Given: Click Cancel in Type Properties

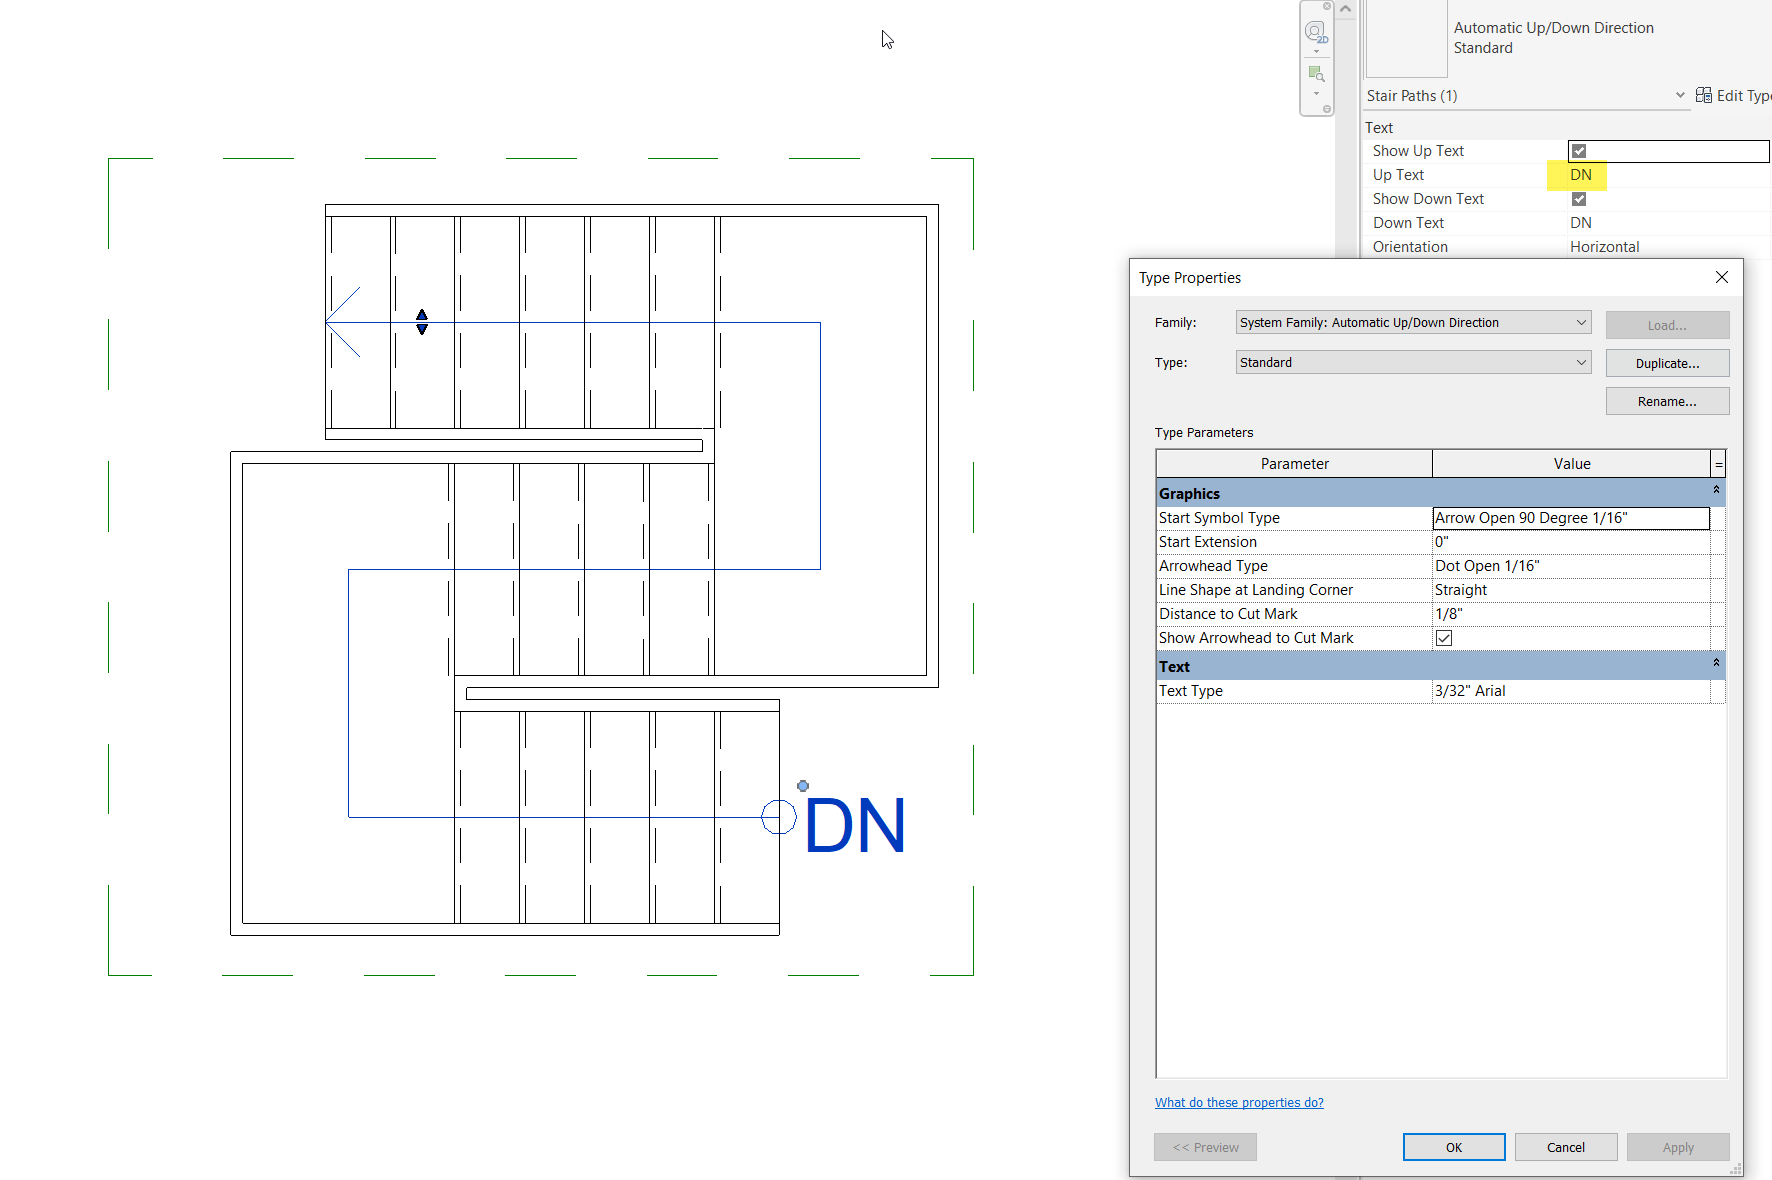Looking at the screenshot, I should tap(1566, 1147).
